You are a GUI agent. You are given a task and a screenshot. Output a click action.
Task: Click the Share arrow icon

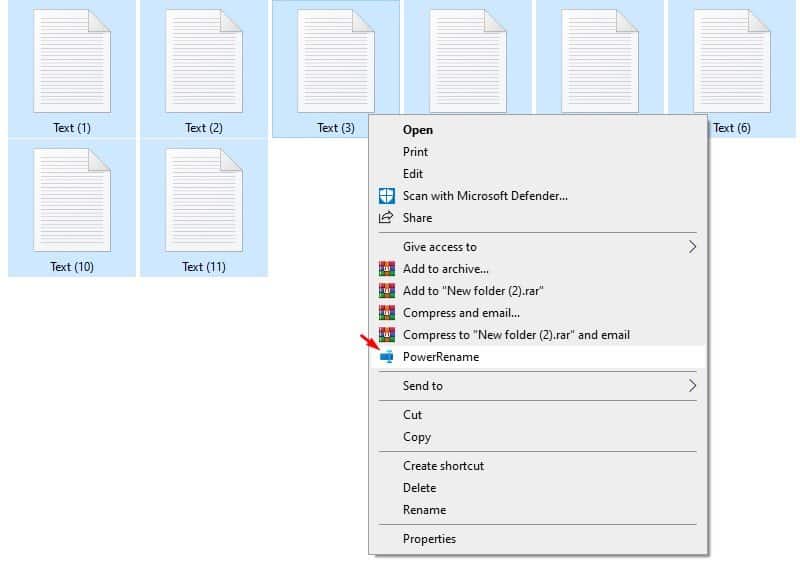click(386, 218)
